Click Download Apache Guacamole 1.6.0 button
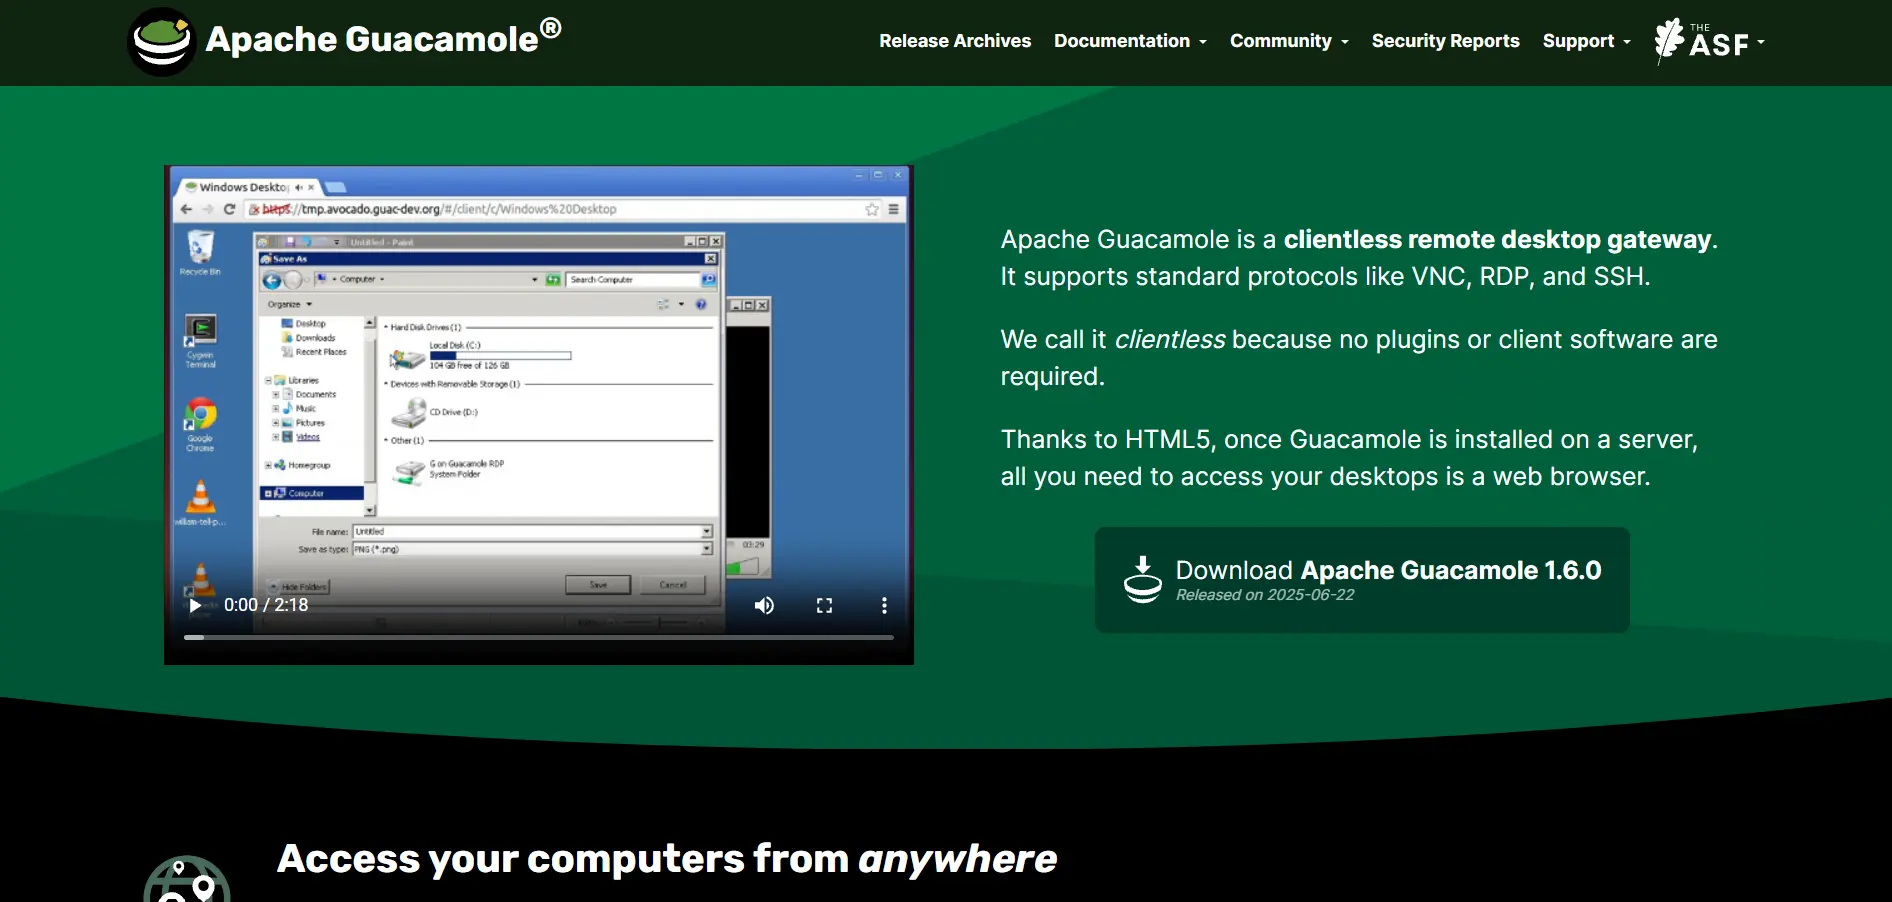The height and width of the screenshot is (902, 1892). tap(1362, 580)
